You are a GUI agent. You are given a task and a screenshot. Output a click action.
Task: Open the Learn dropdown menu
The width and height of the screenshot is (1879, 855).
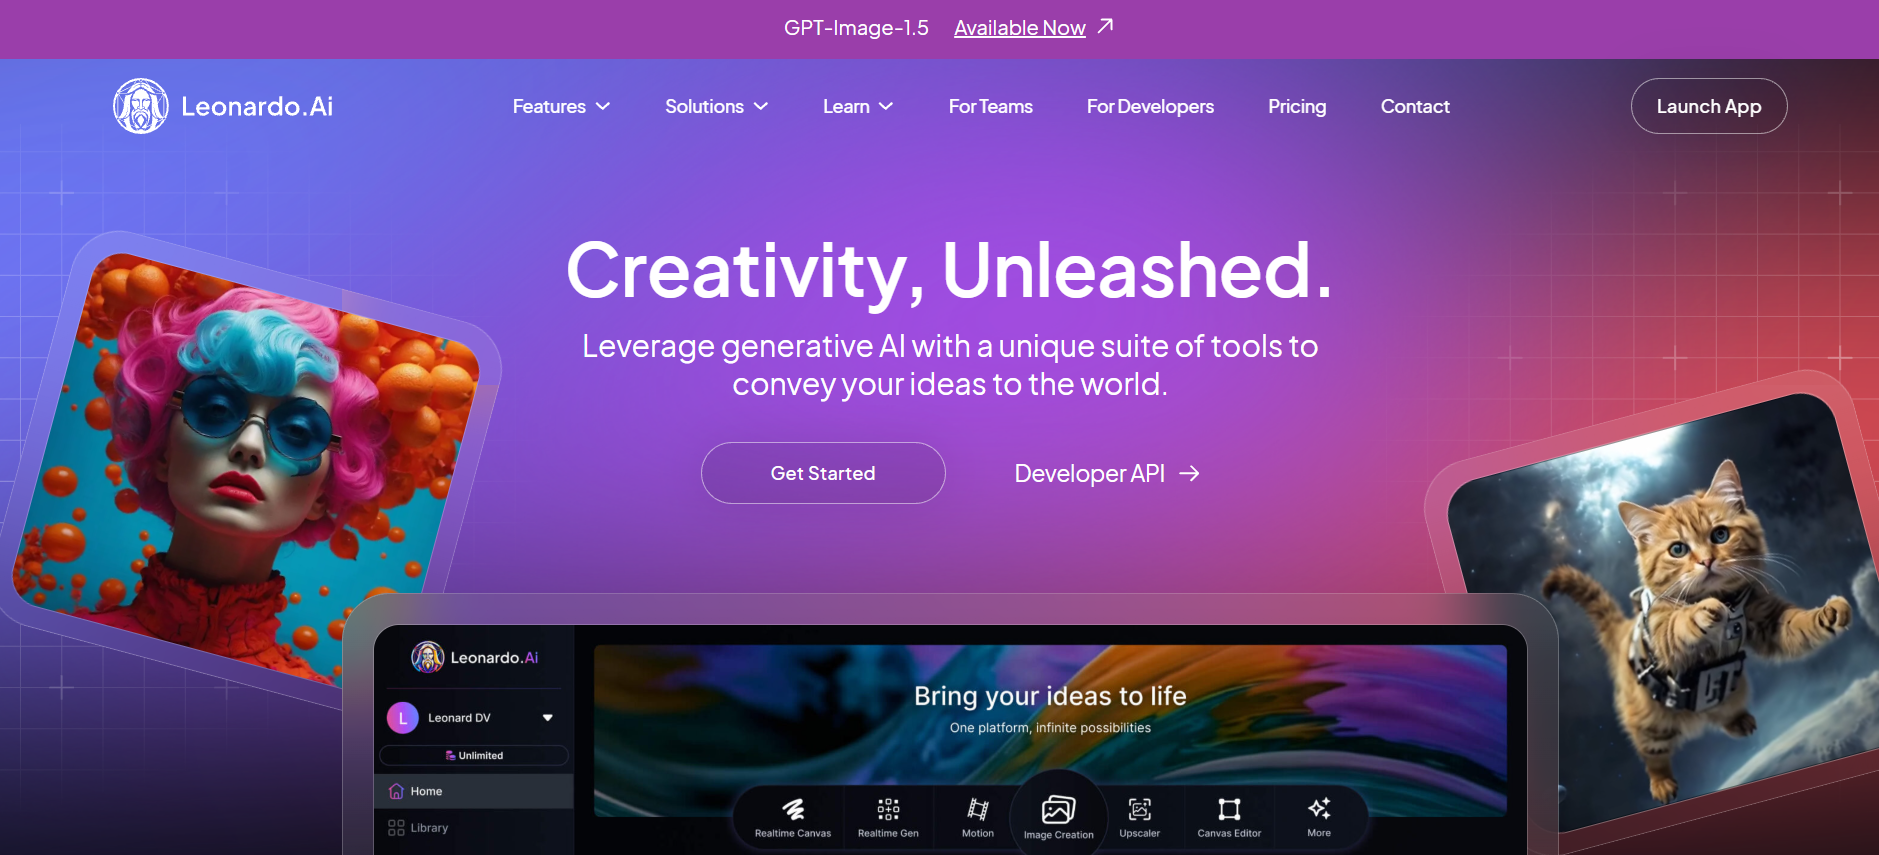click(857, 106)
